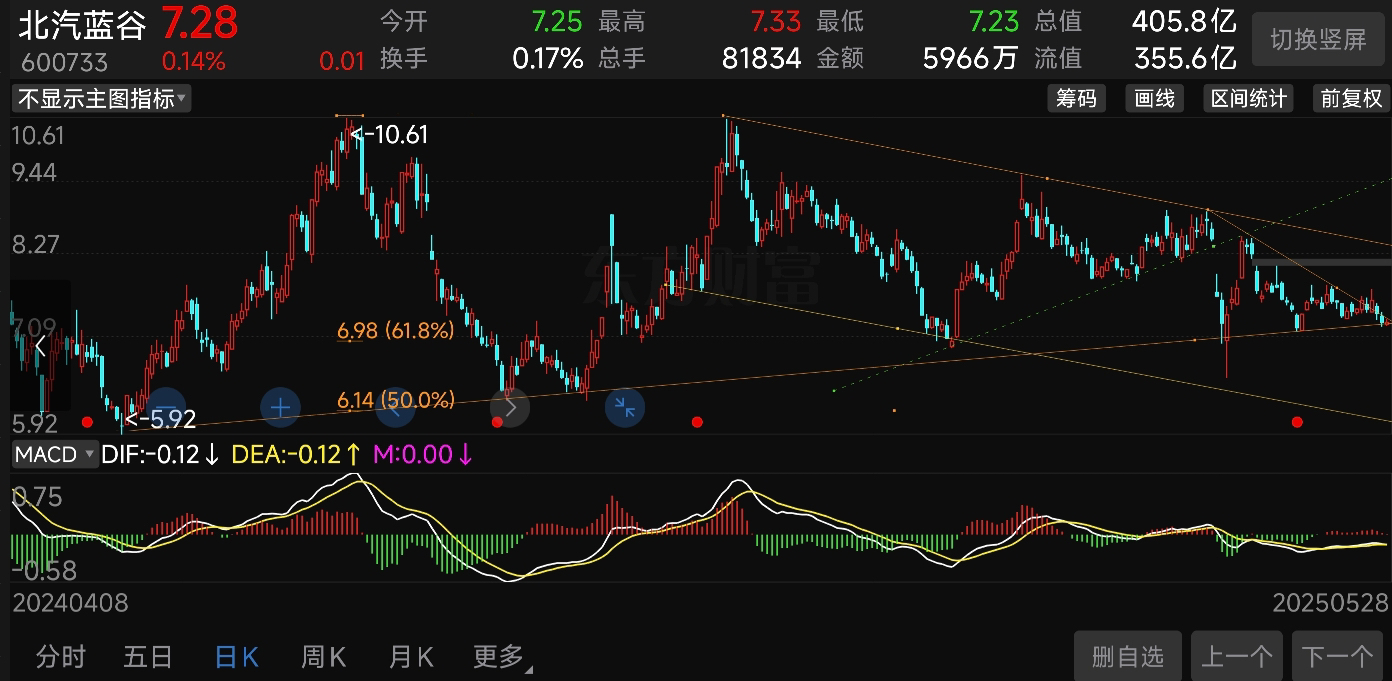Click the current price 7.28

tap(199, 21)
